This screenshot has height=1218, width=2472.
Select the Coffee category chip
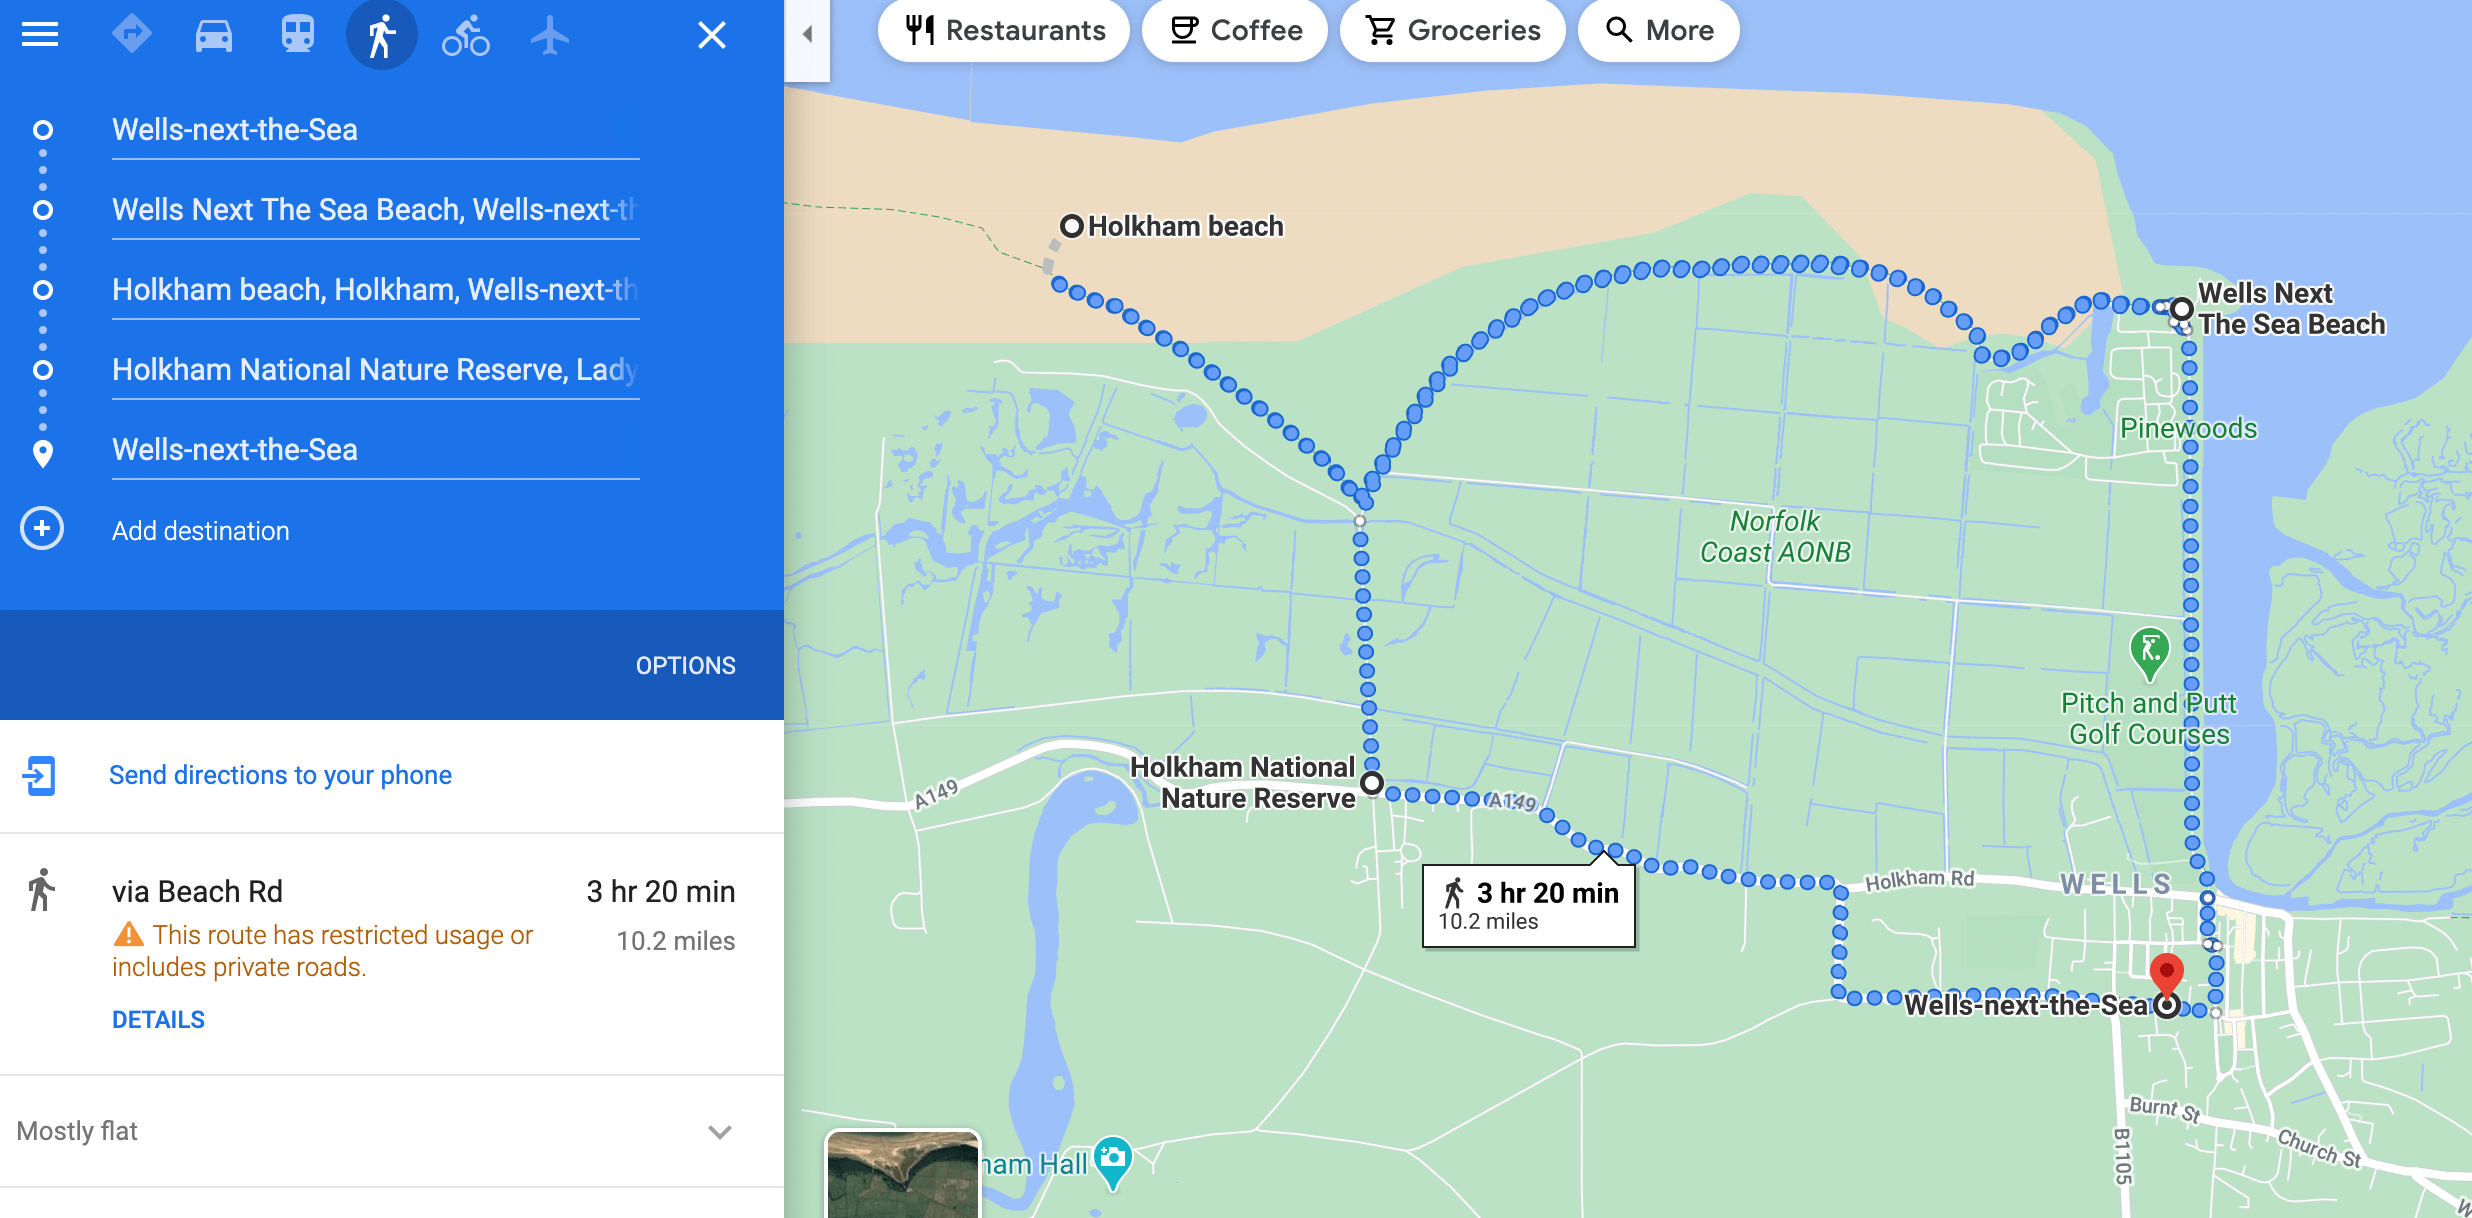[1235, 31]
